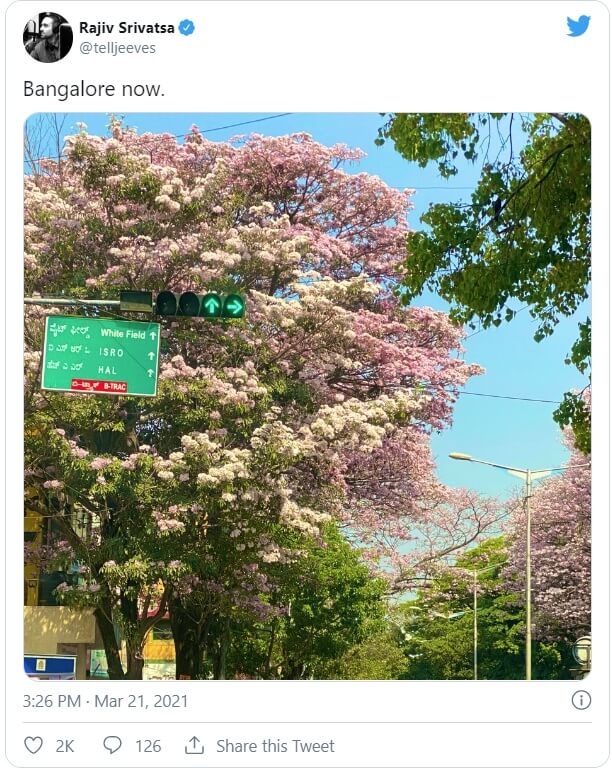The height and width of the screenshot is (768, 612).
Task: Open replies via speech bubble icon
Action: click(x=112, y=745)
